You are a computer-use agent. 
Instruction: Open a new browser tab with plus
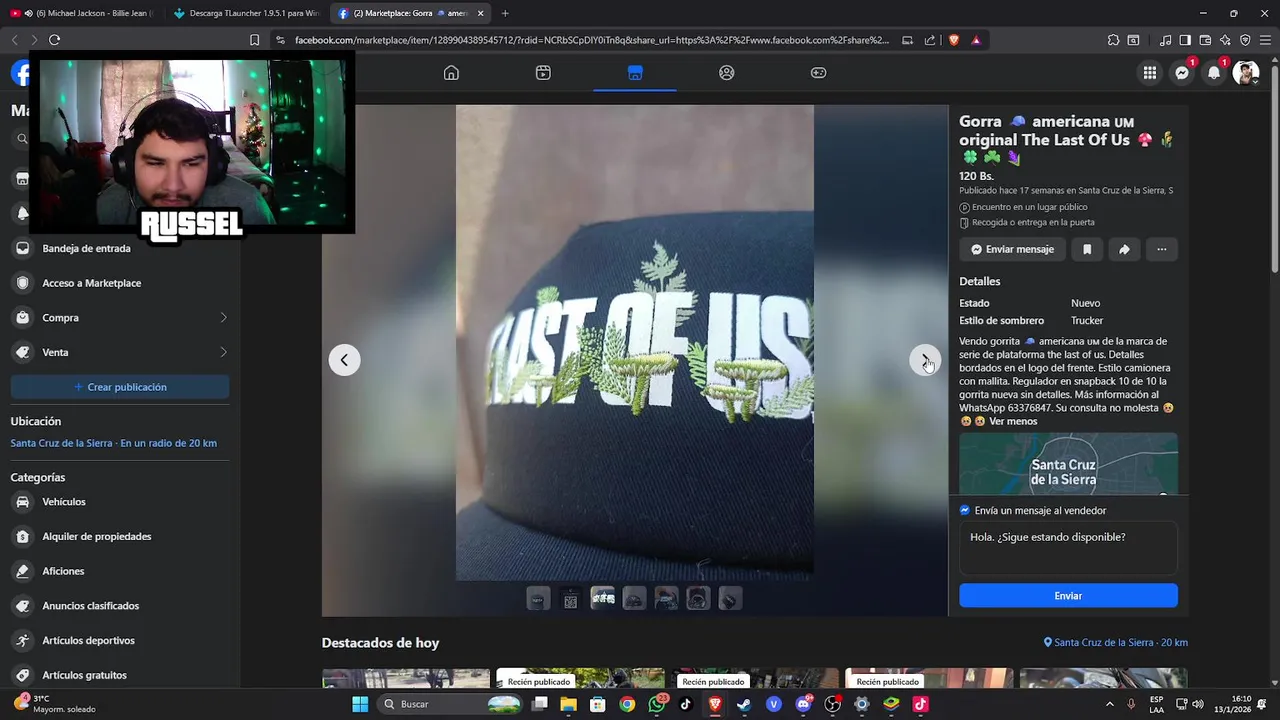point(505,13)
